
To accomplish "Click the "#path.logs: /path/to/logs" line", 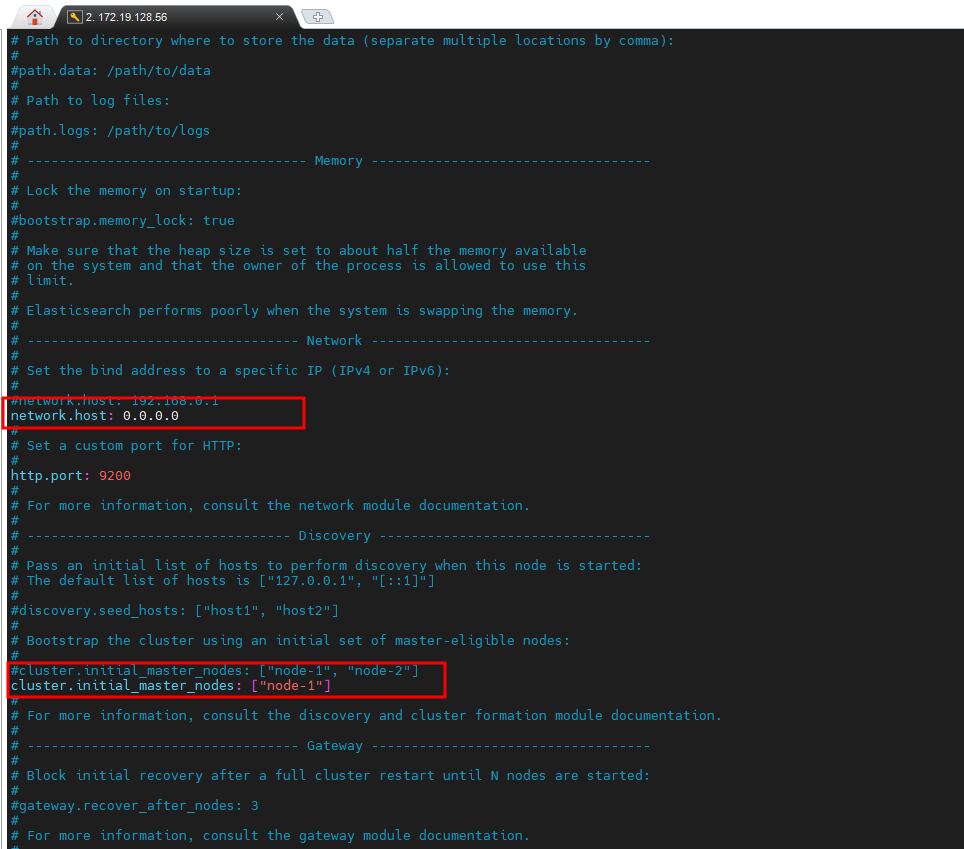I will click(x=110, y=130).
